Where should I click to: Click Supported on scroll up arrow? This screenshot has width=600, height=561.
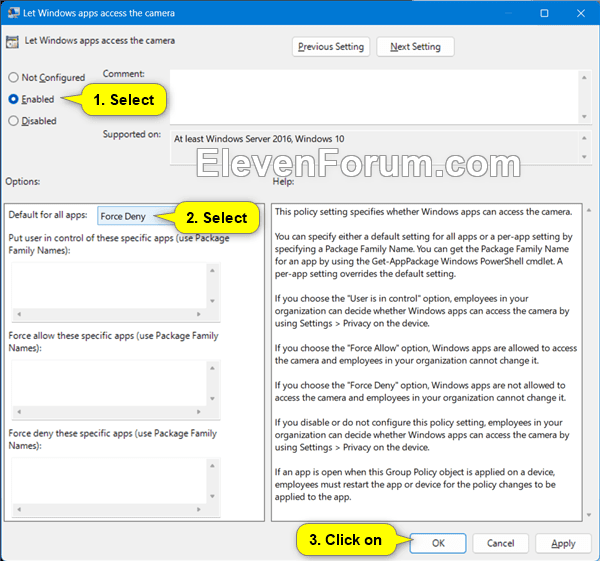tap(584, 138)
